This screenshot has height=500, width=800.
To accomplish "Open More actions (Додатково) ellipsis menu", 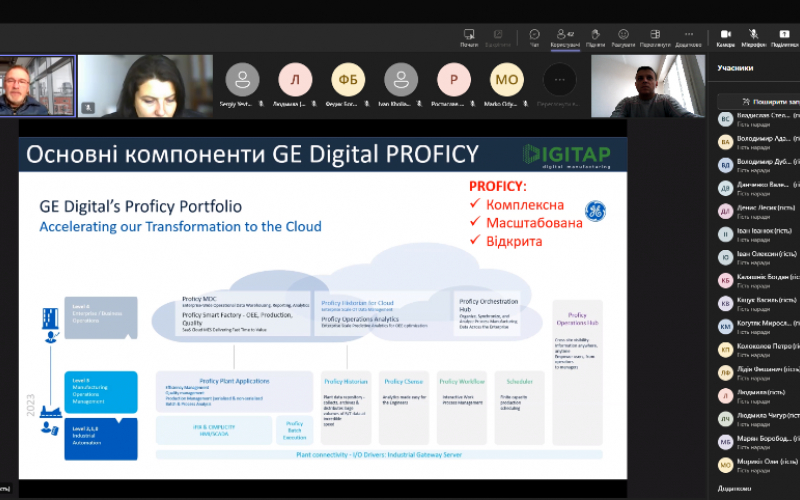I will click(x=688, y=38).
